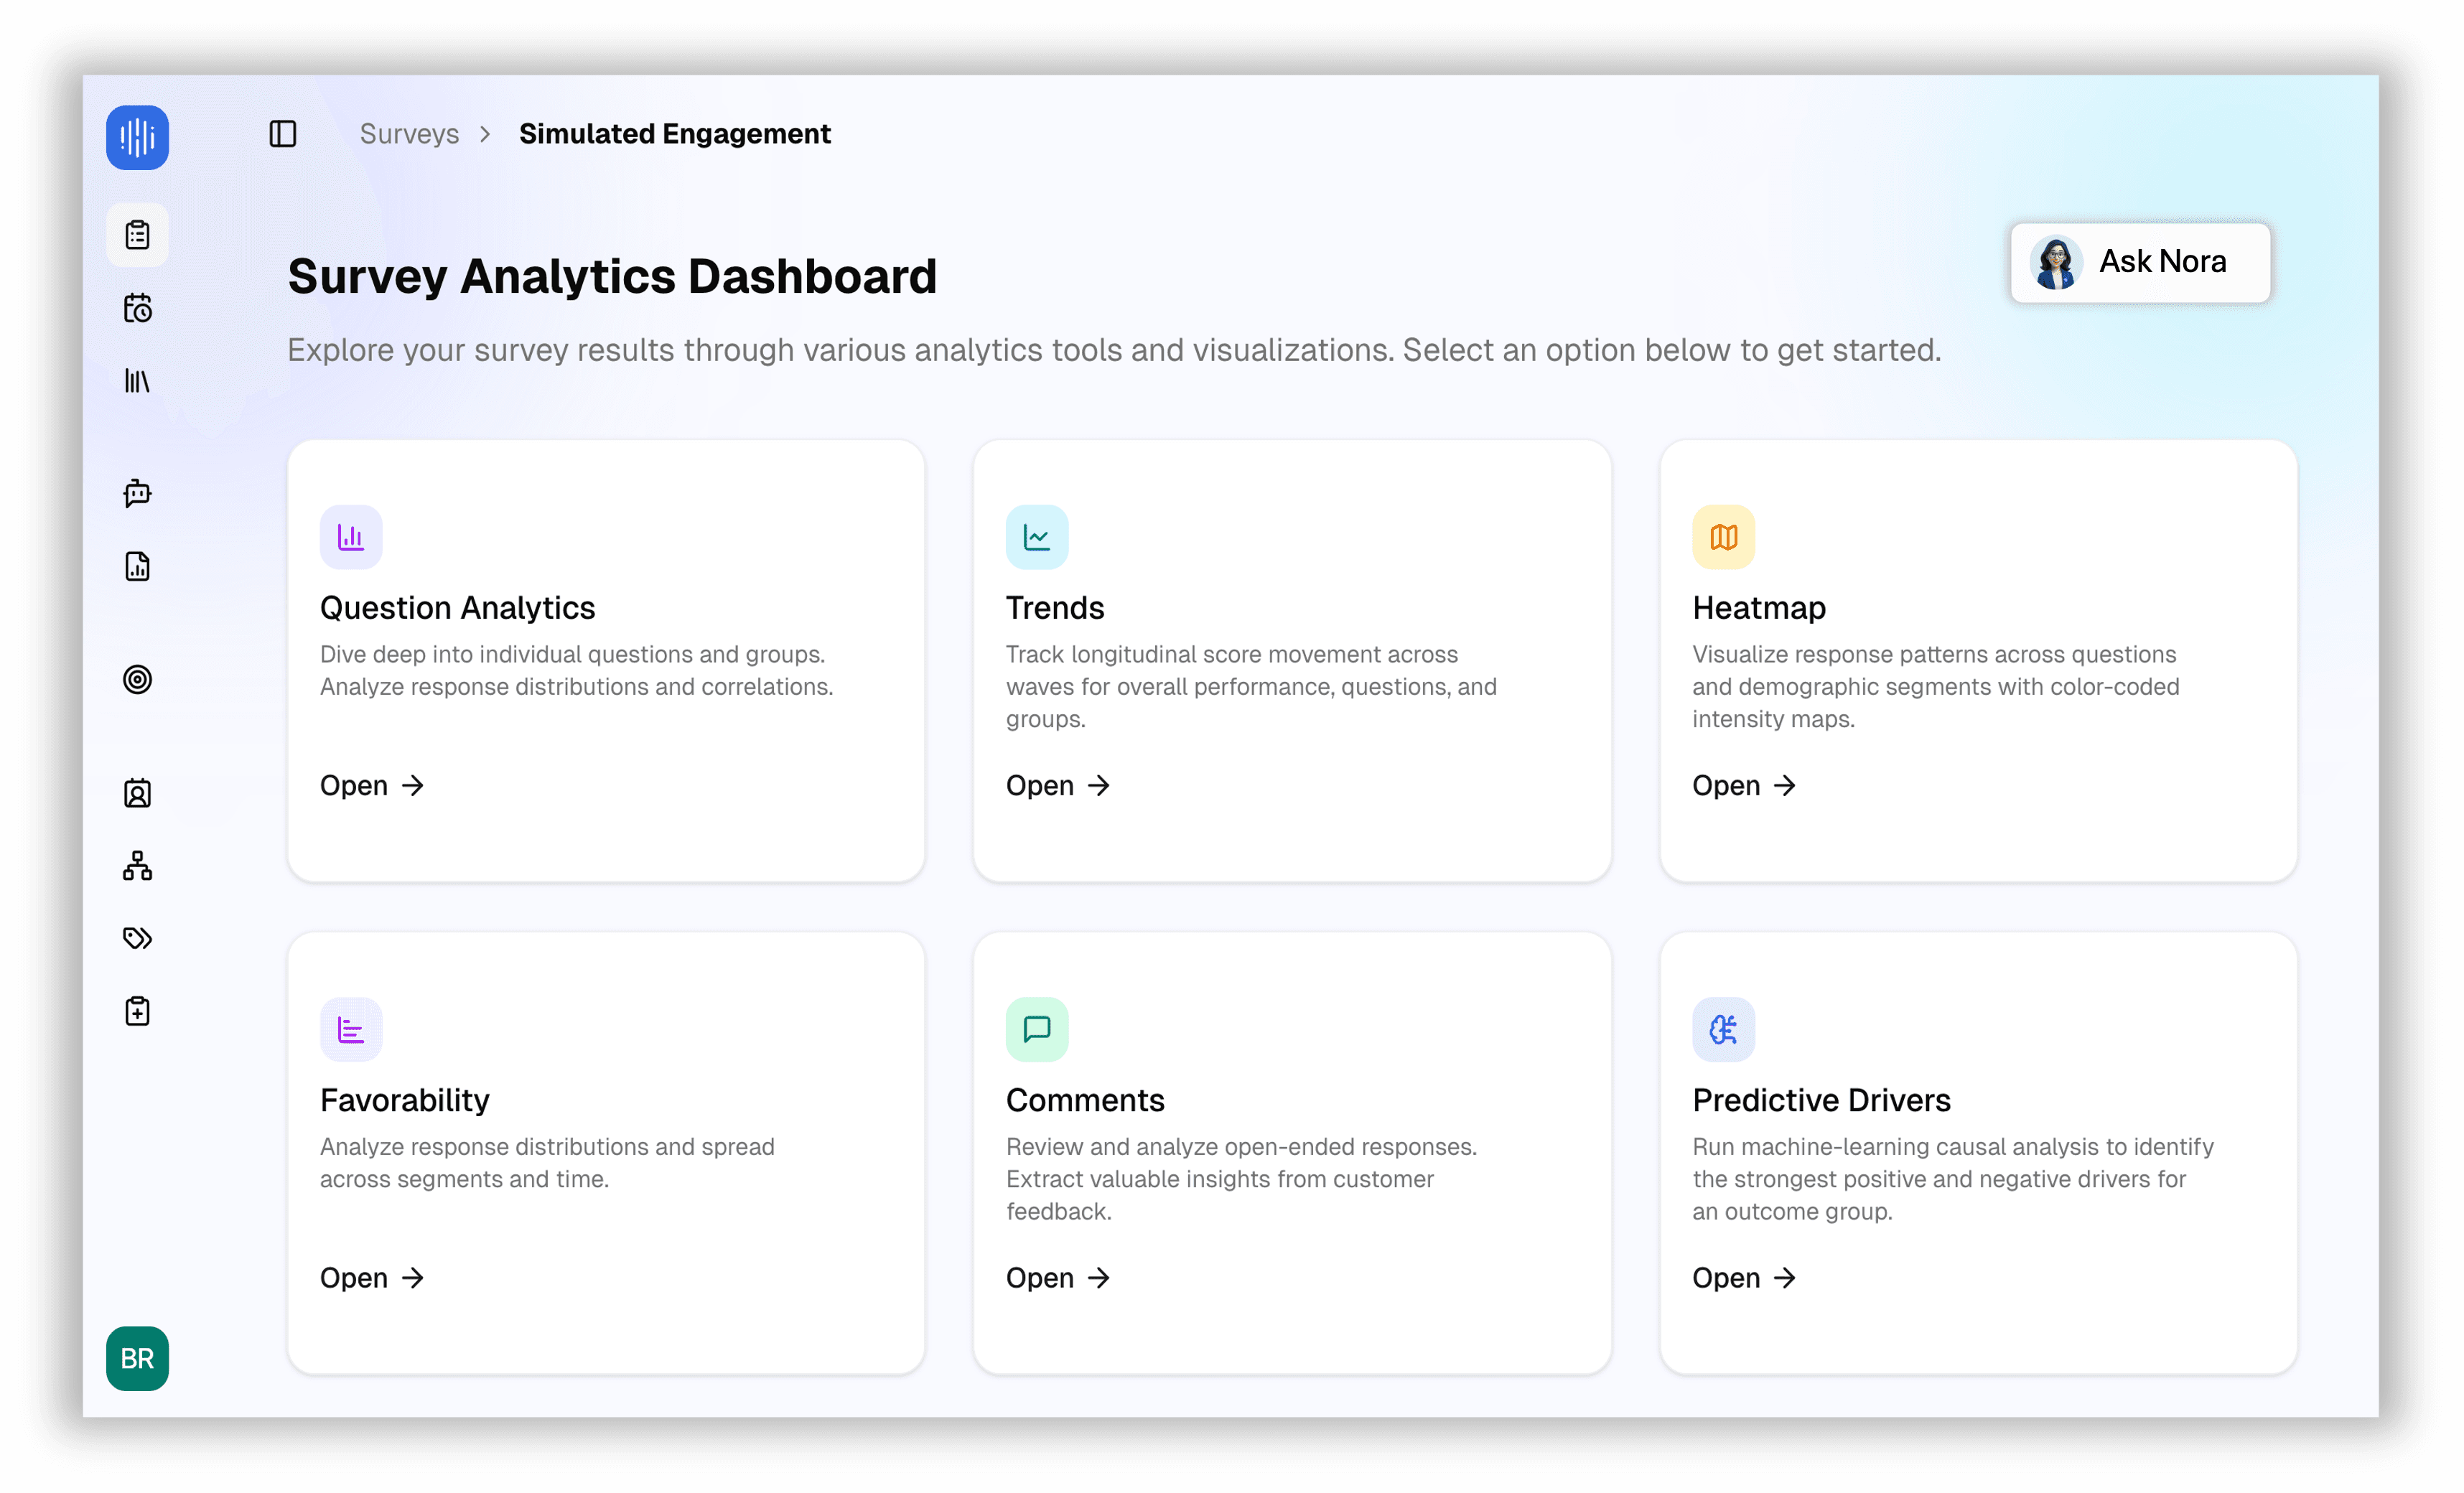Open the contacts sidebar icon
Viewport: 2464px width, 1493px height.
137,793
